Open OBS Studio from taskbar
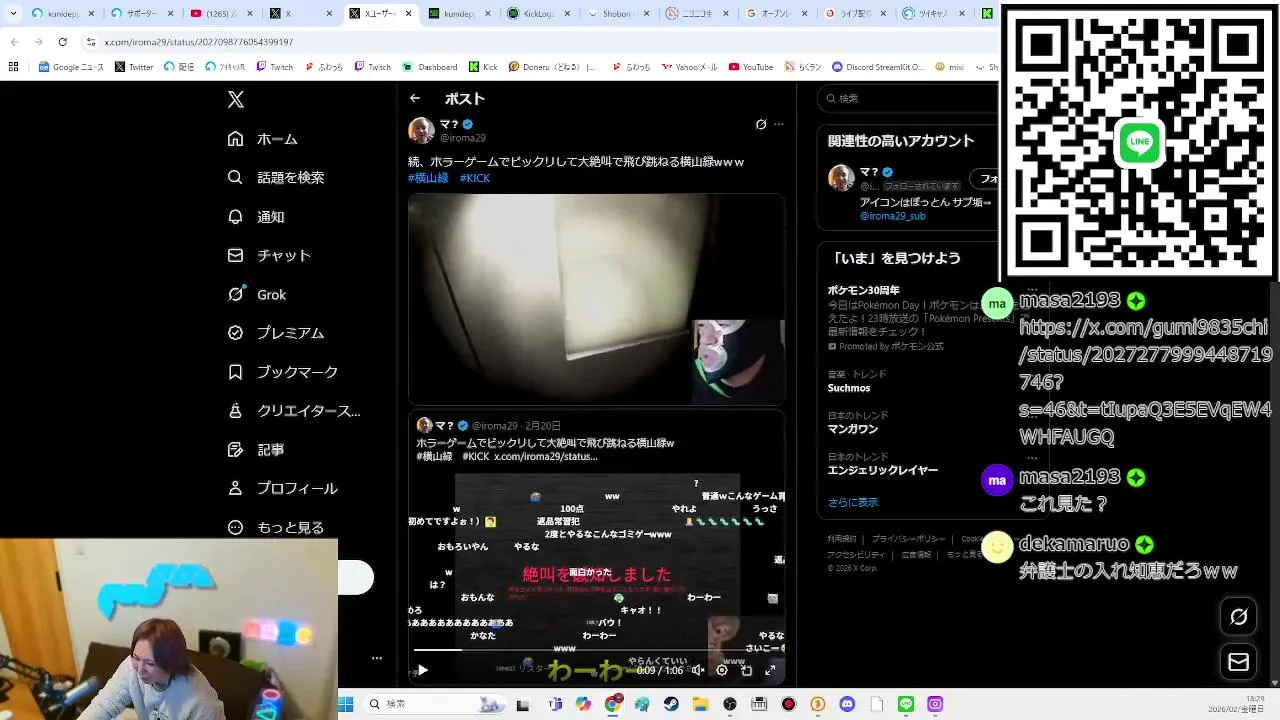This screenshot has height=720, width=1280. [730, 704]
